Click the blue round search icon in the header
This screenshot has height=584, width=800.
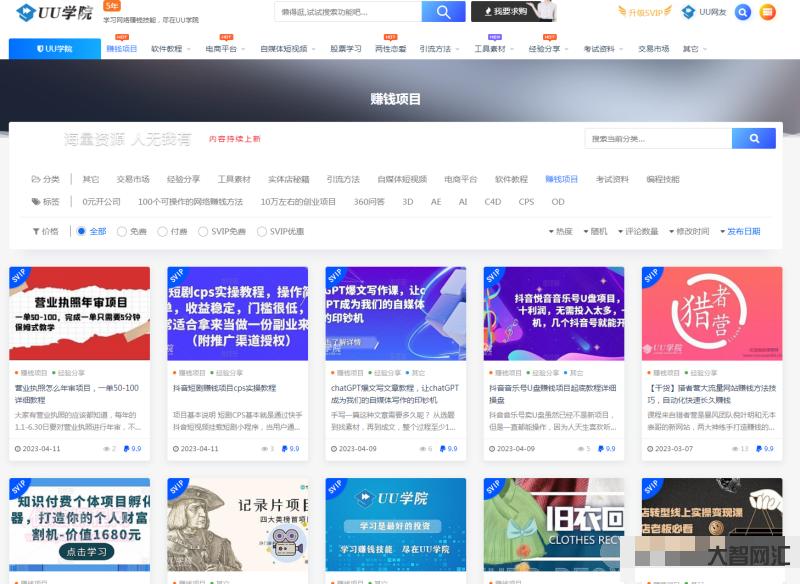743,12
